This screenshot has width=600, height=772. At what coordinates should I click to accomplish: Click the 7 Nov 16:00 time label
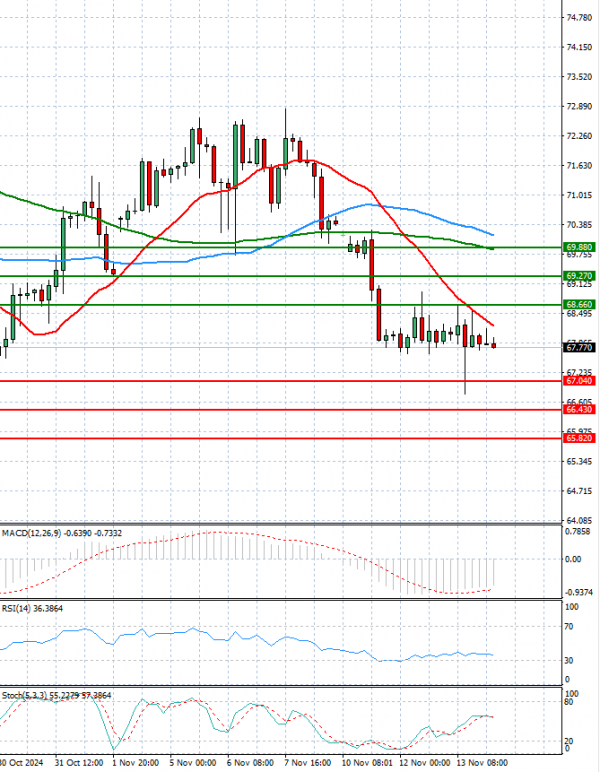pos(308,763)
